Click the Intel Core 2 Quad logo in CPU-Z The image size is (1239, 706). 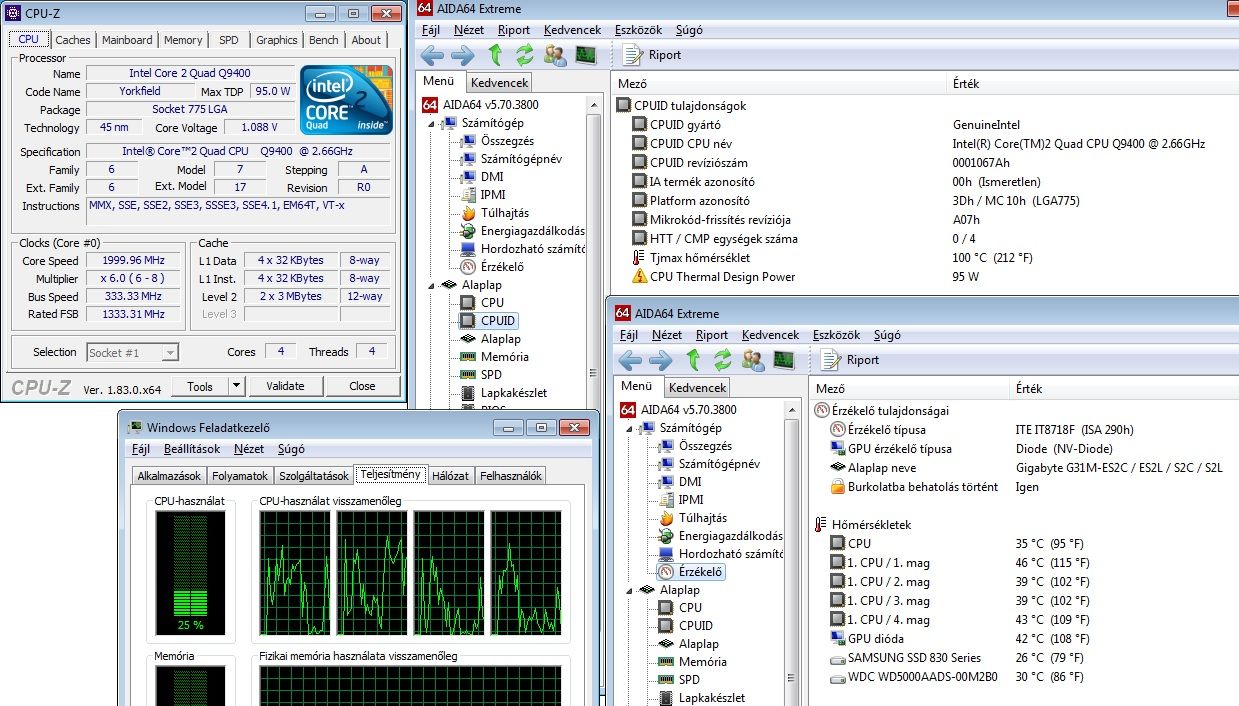click(x=347, y=100)
